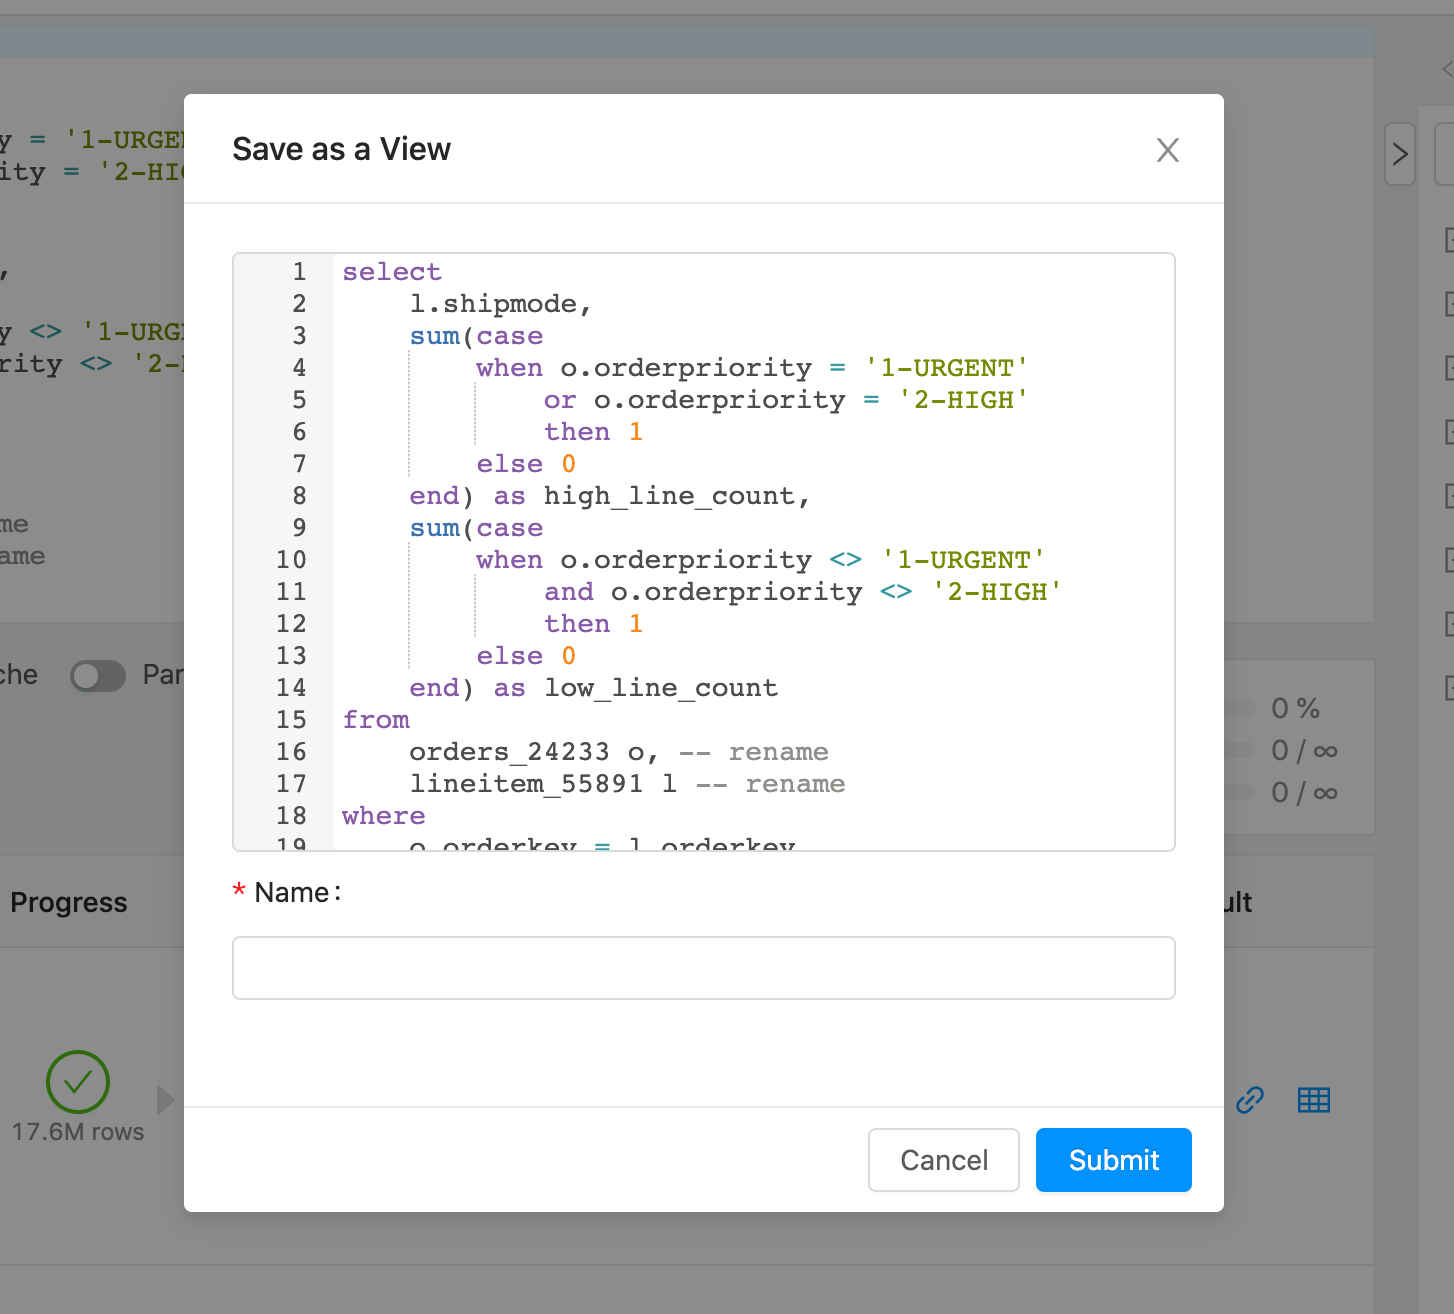This screenshot has height=1314, width=1454.
Task: Click 'low_line_count' on line 14
Action: tap(661, 688)
